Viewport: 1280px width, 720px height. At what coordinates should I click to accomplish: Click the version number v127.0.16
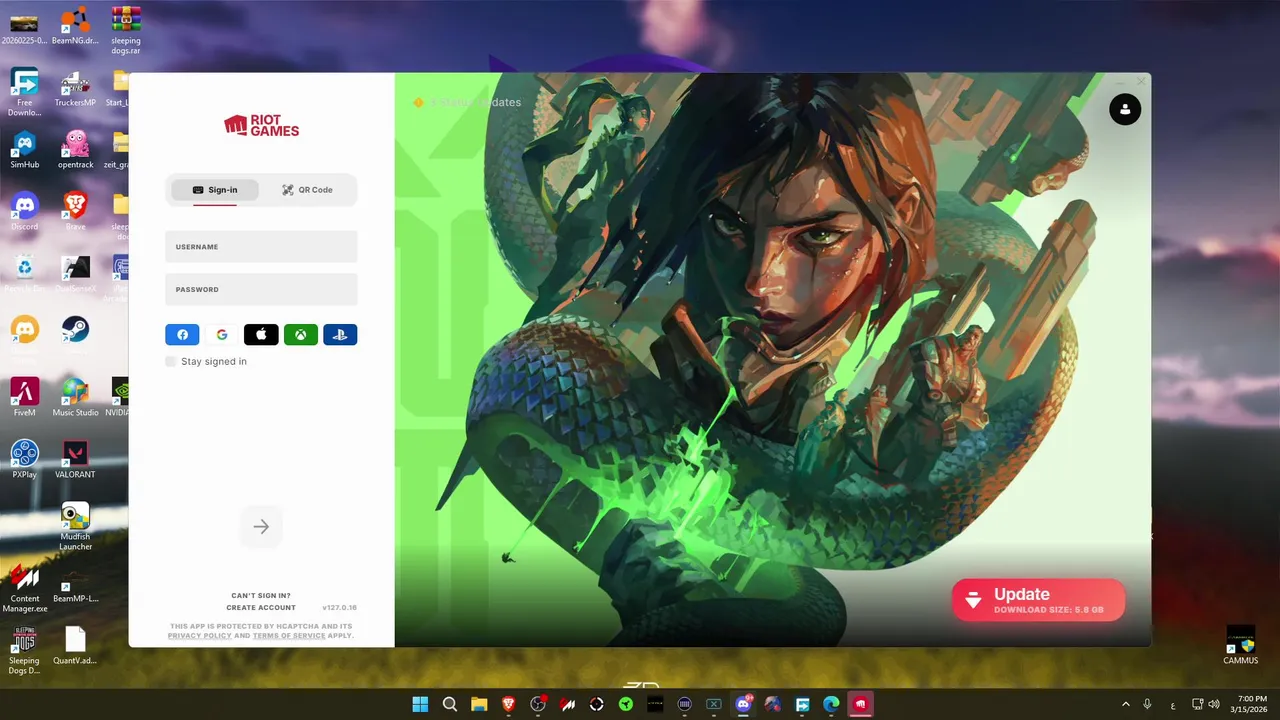[x=339, y=607]
